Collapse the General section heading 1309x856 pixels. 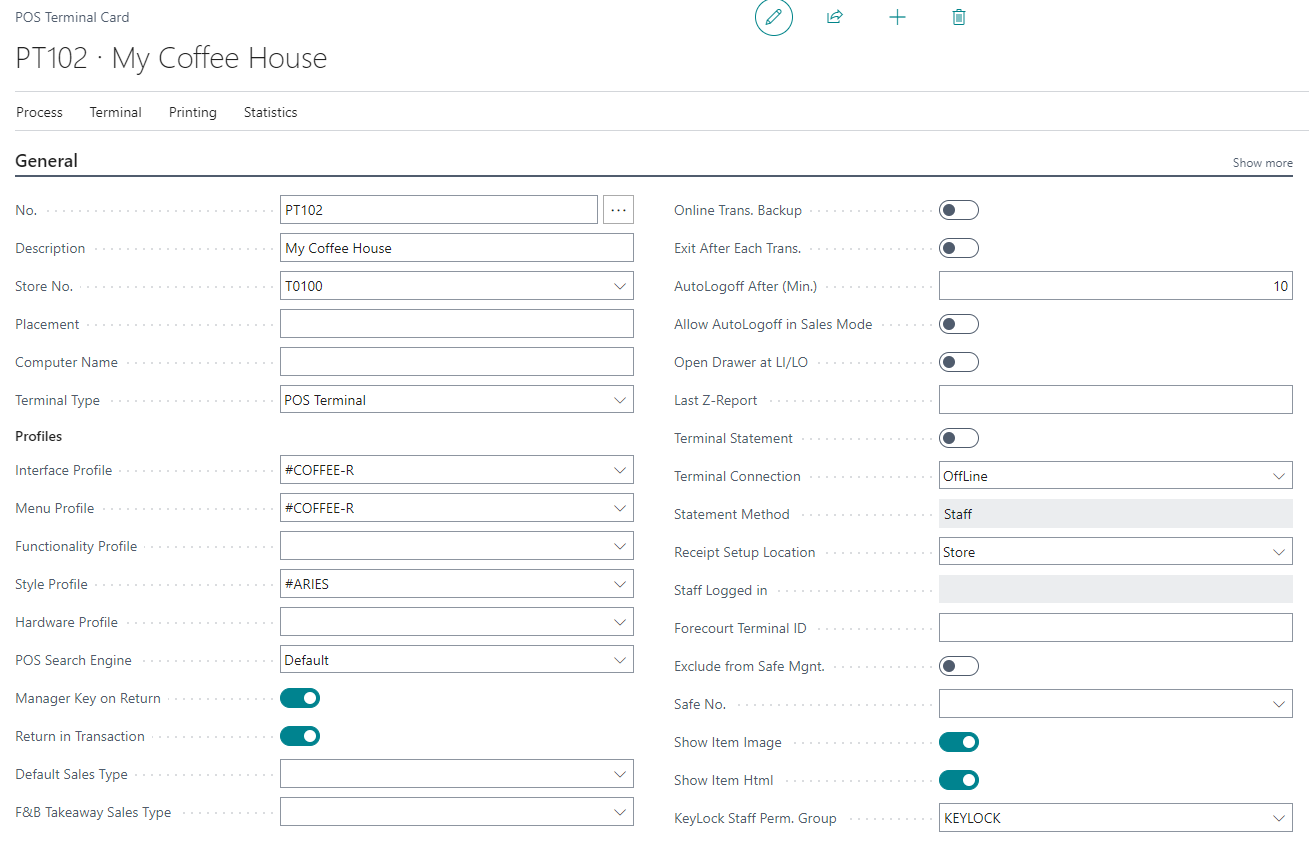[47, 161]
